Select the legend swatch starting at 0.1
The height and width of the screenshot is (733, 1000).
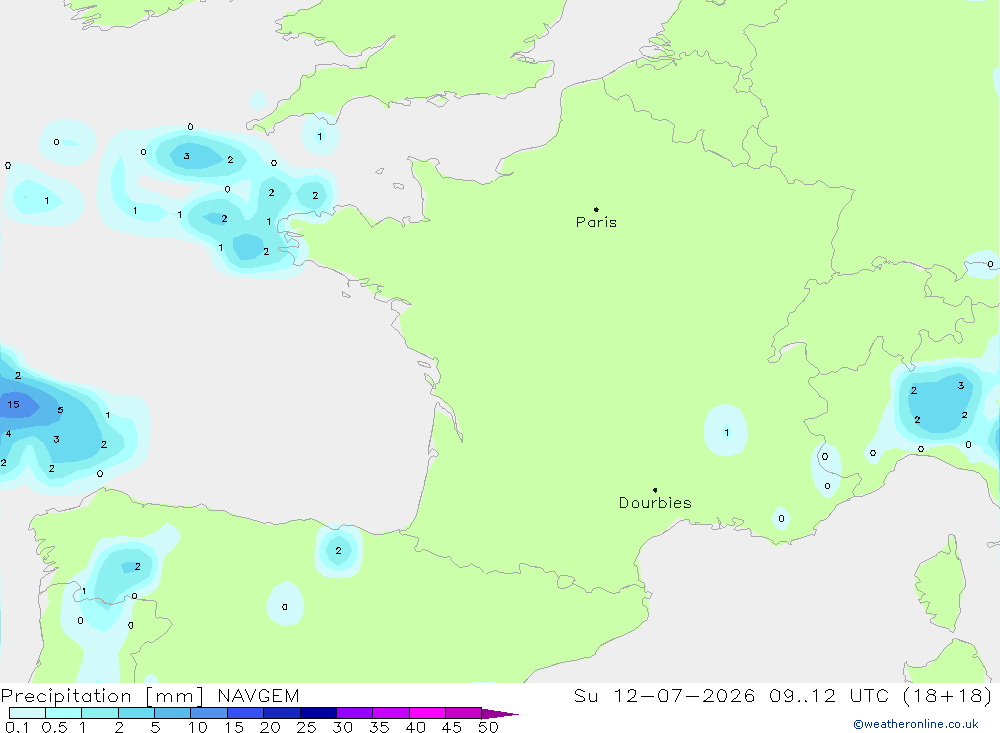[x=27, y=713]
